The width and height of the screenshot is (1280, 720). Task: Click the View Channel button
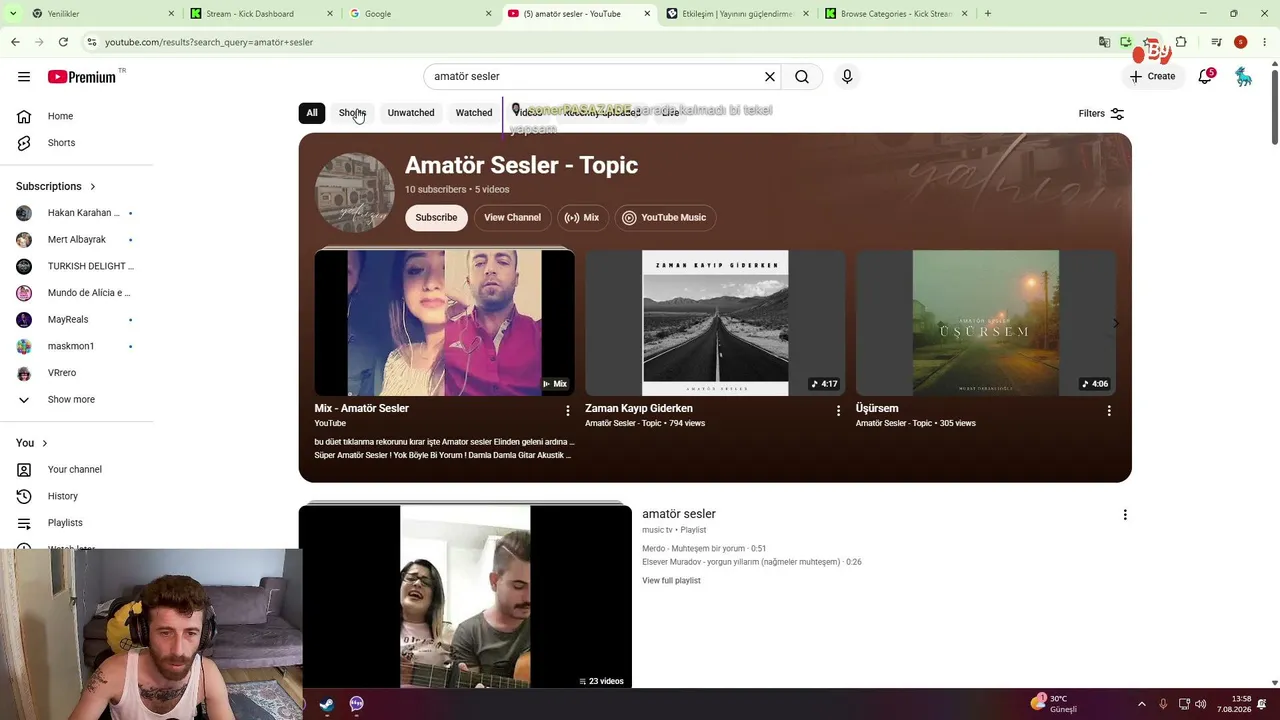pos(512,218)
